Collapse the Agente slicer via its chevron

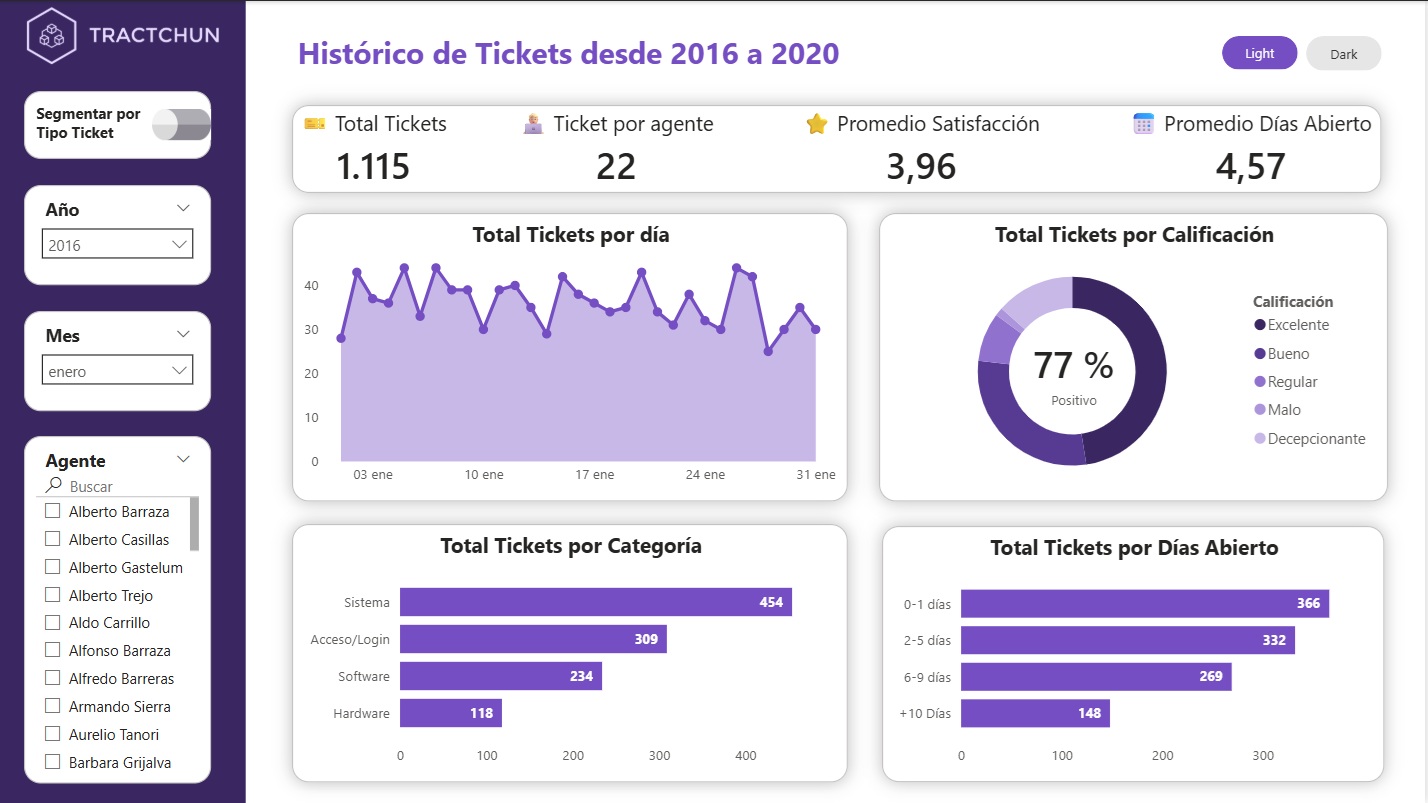click(182, 458)
